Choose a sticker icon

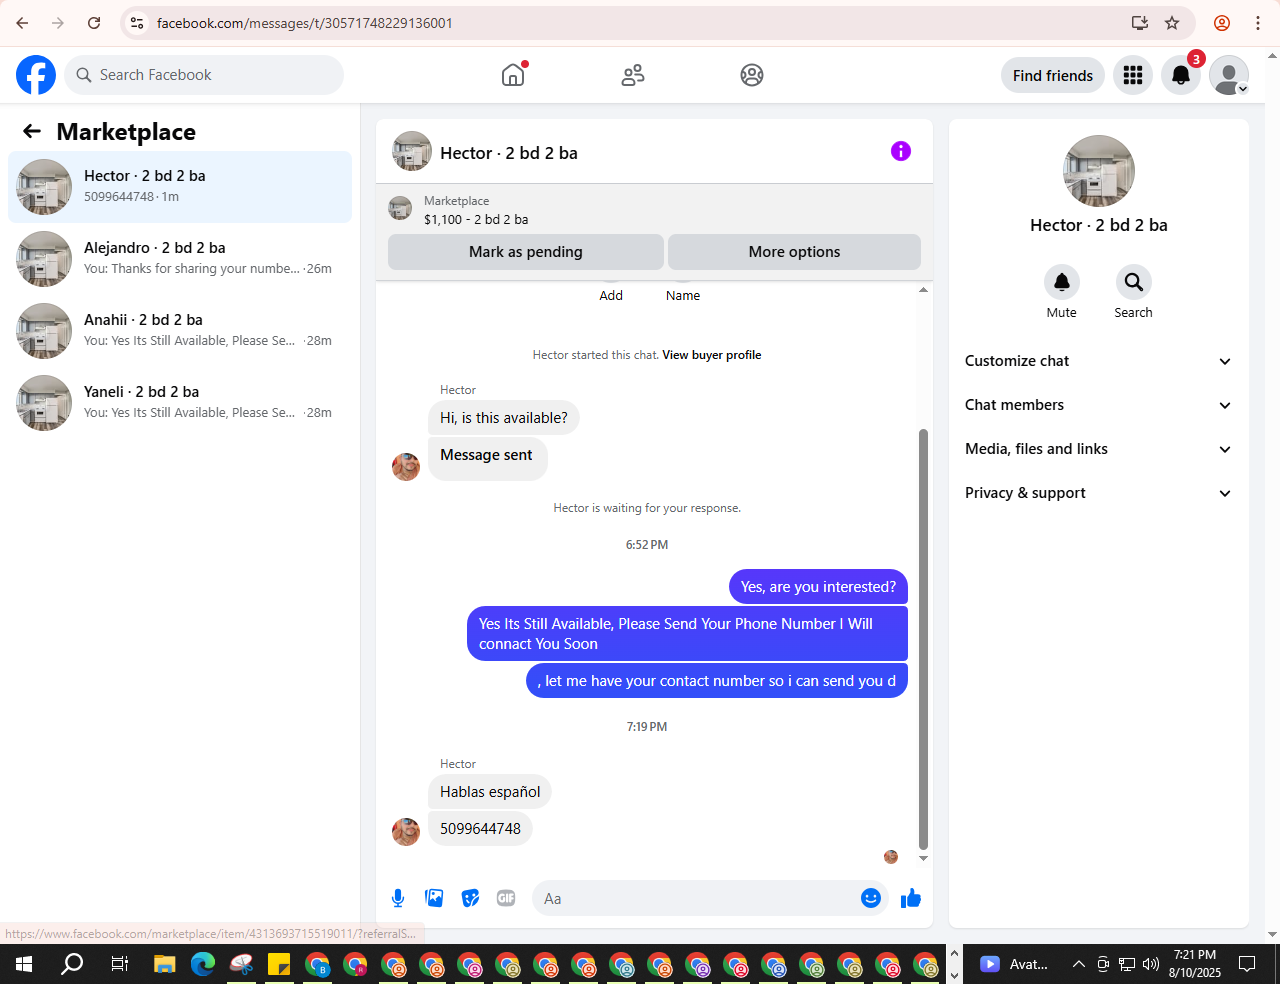(x=470, y=898)
